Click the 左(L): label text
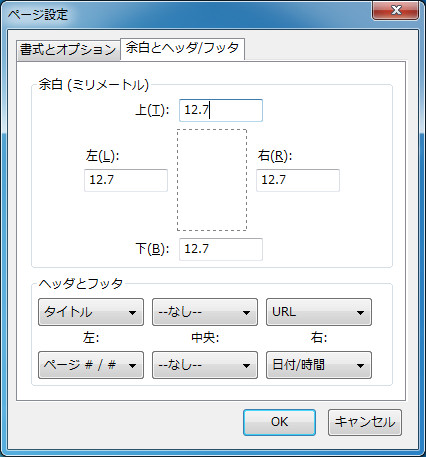 [x=102, y=156]
